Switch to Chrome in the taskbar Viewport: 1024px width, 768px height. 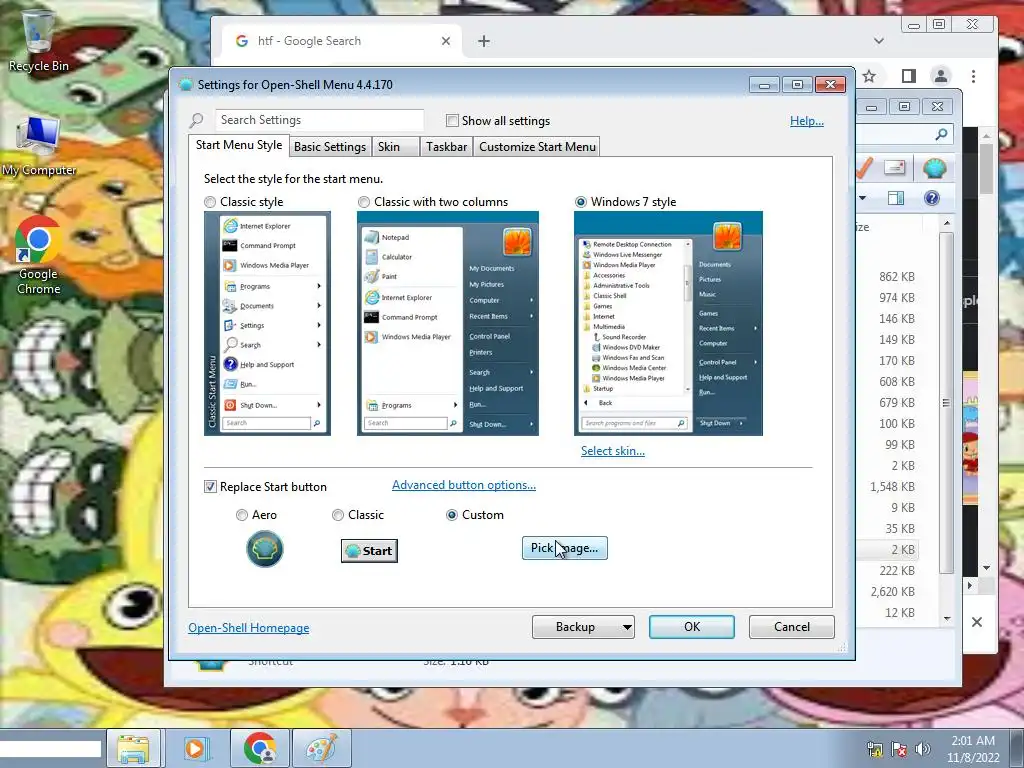click(259, 748)
